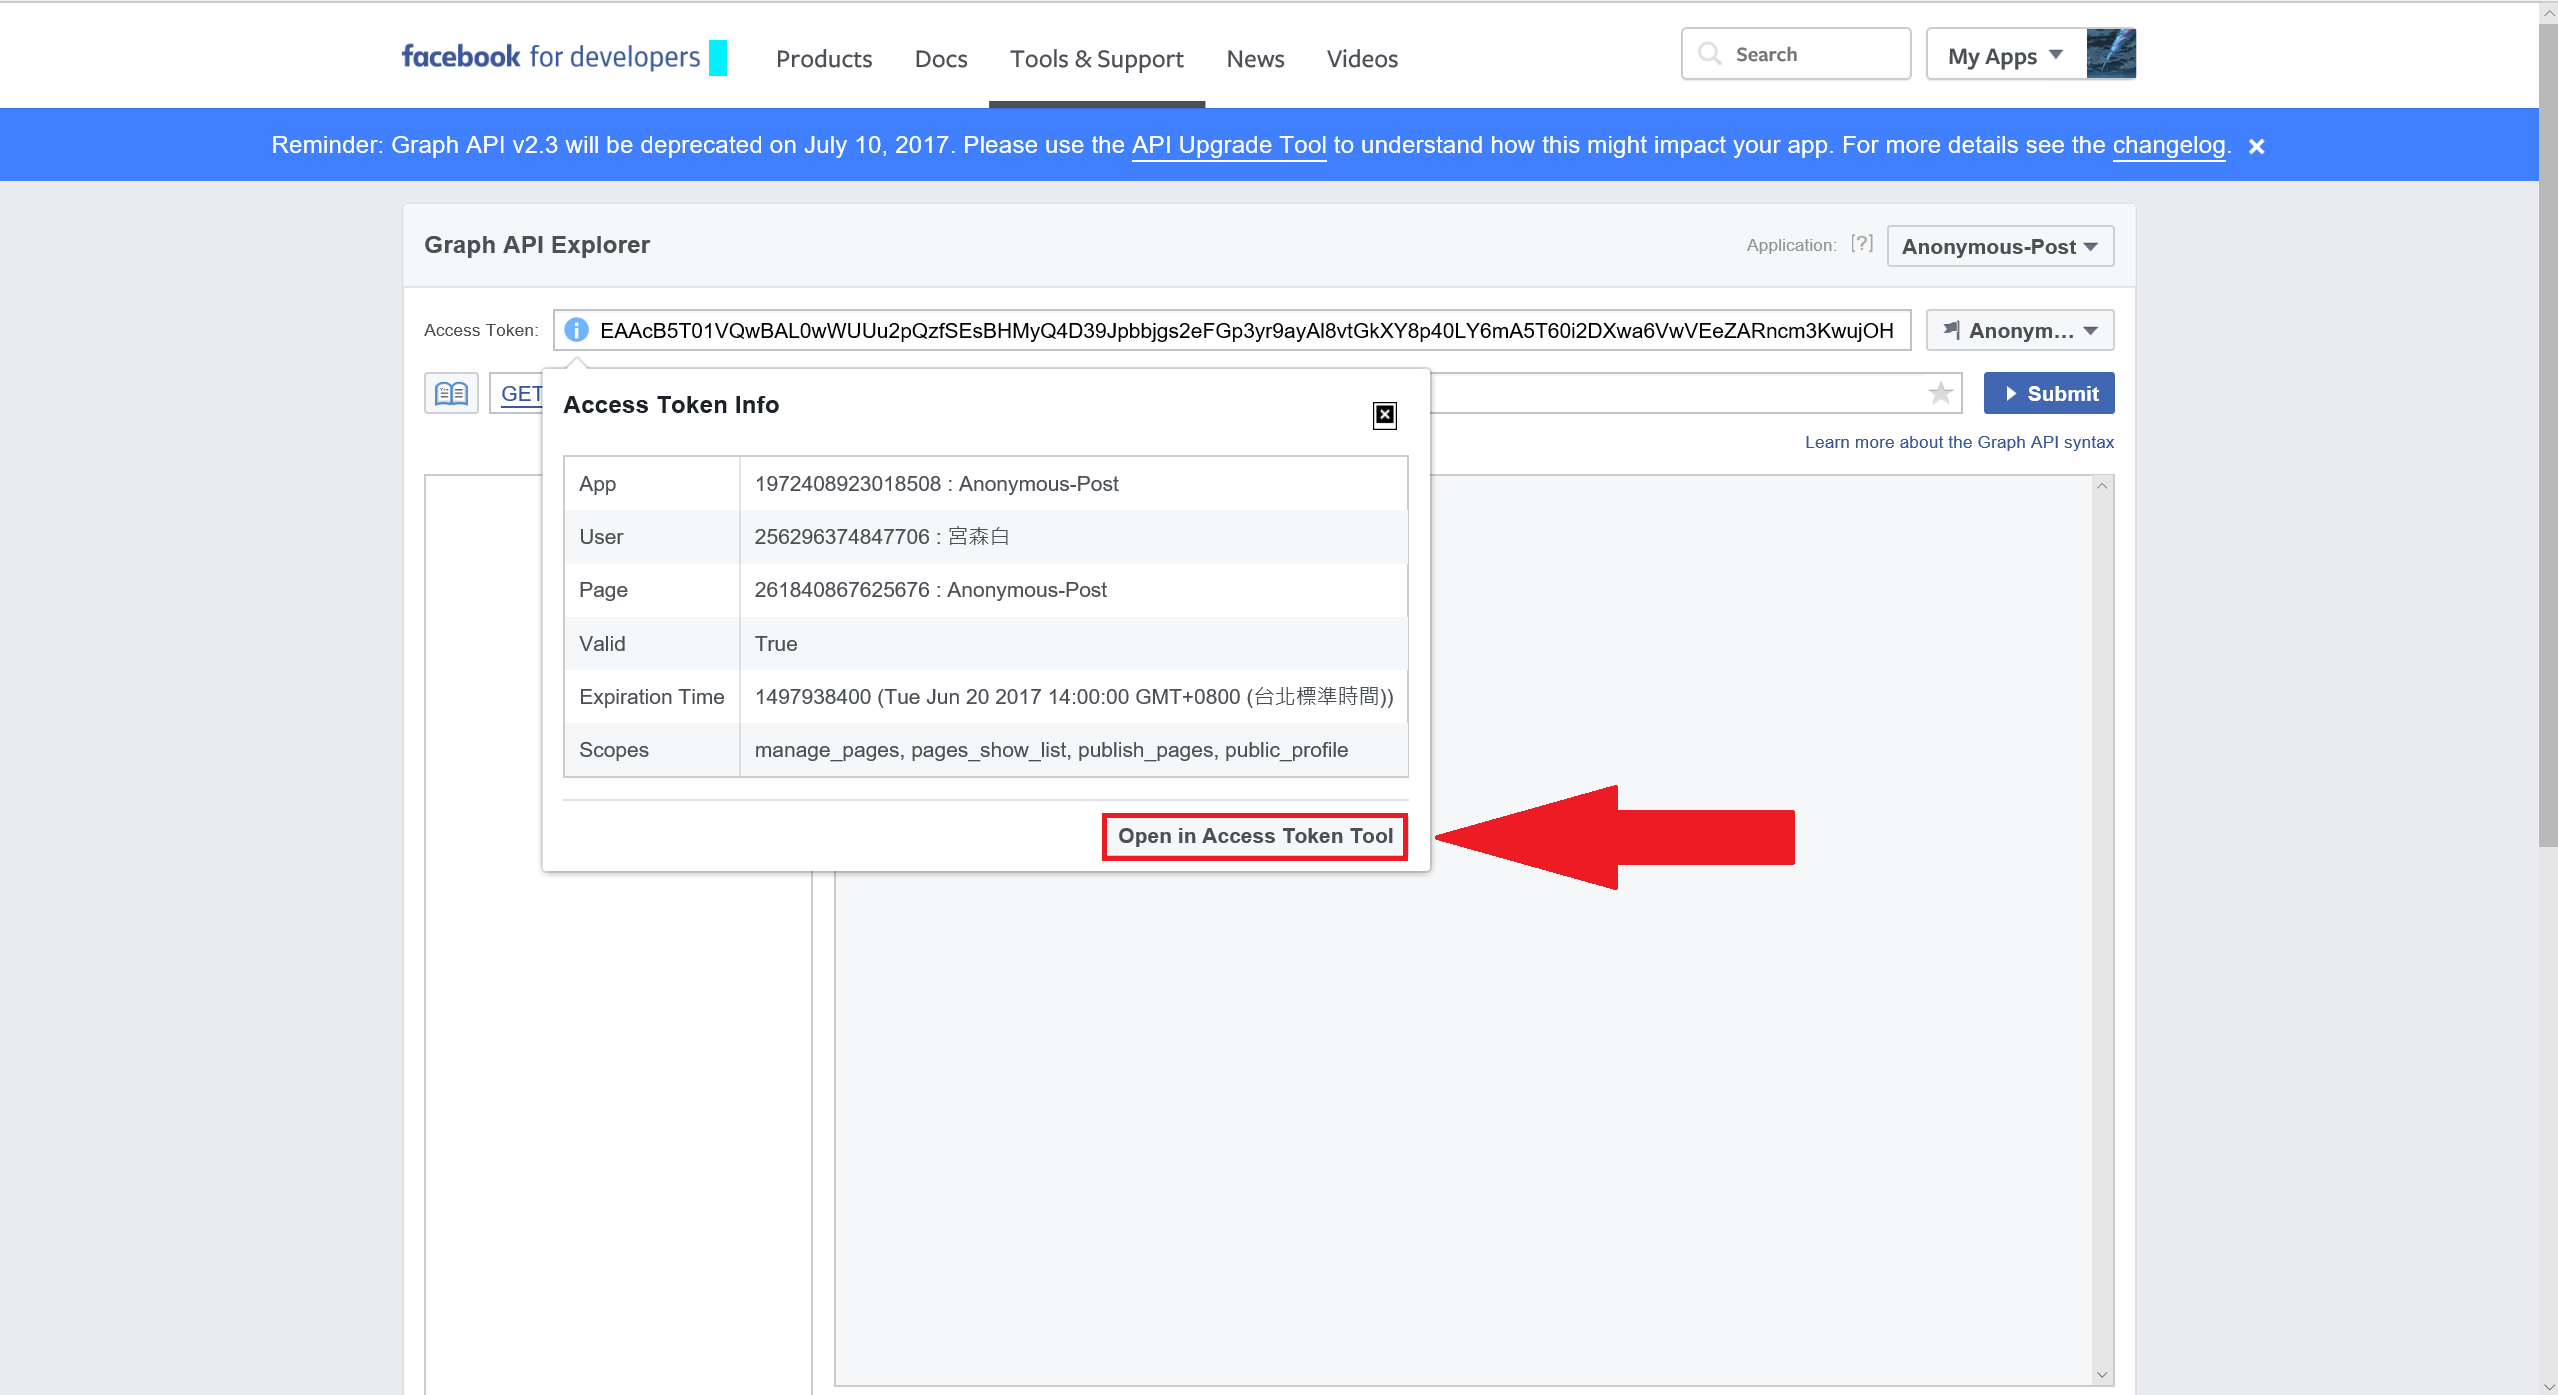Screen dimensions: 2558x1395
Task: Expand the Anonymous-Post application dropdown
Action: [1999, 246]
